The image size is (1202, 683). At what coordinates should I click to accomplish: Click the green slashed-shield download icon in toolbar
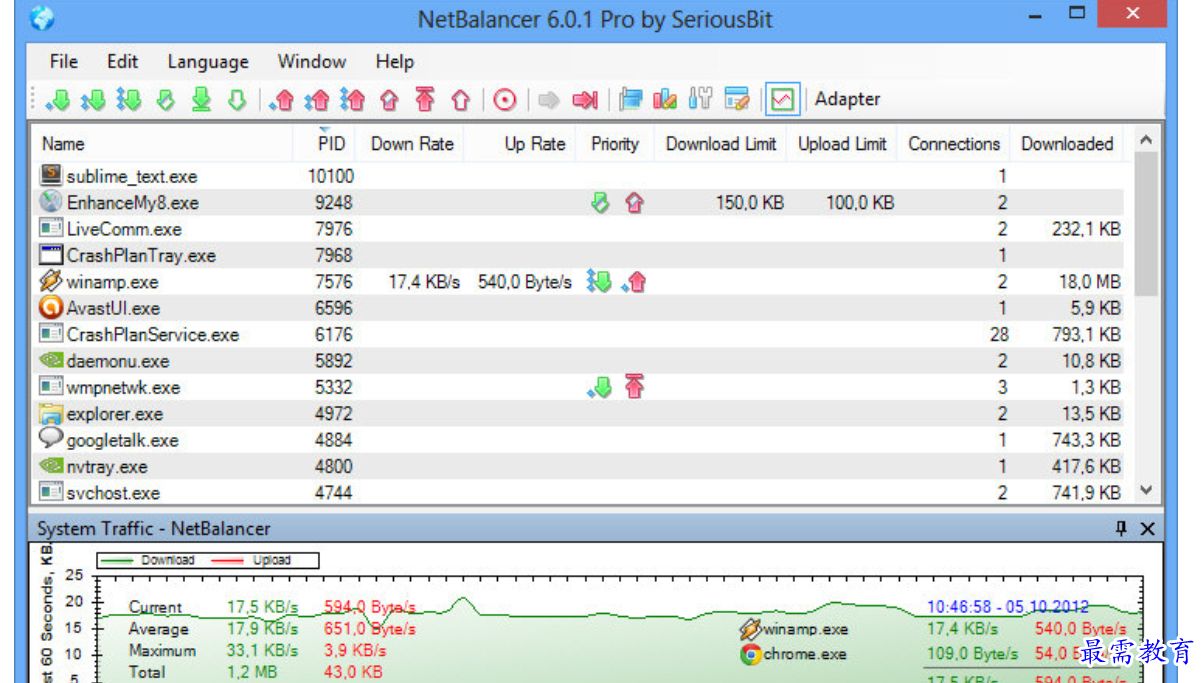pyautogui.click(x=166, y=99)
